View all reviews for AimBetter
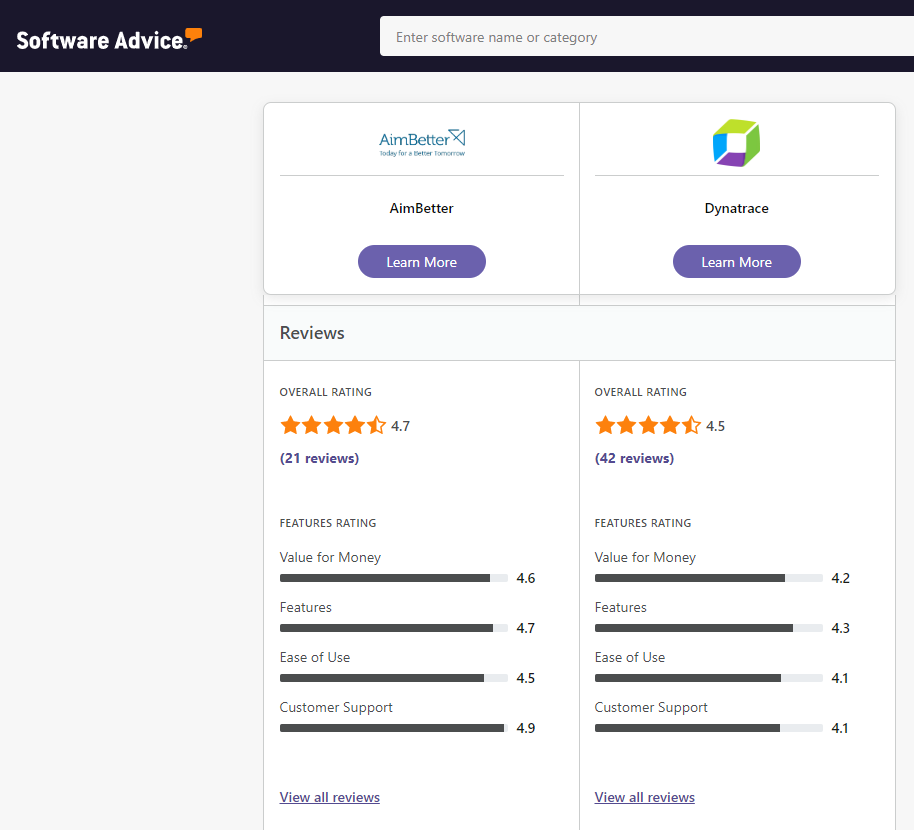This screenshot has width=914, height=830. coord(329,797)
